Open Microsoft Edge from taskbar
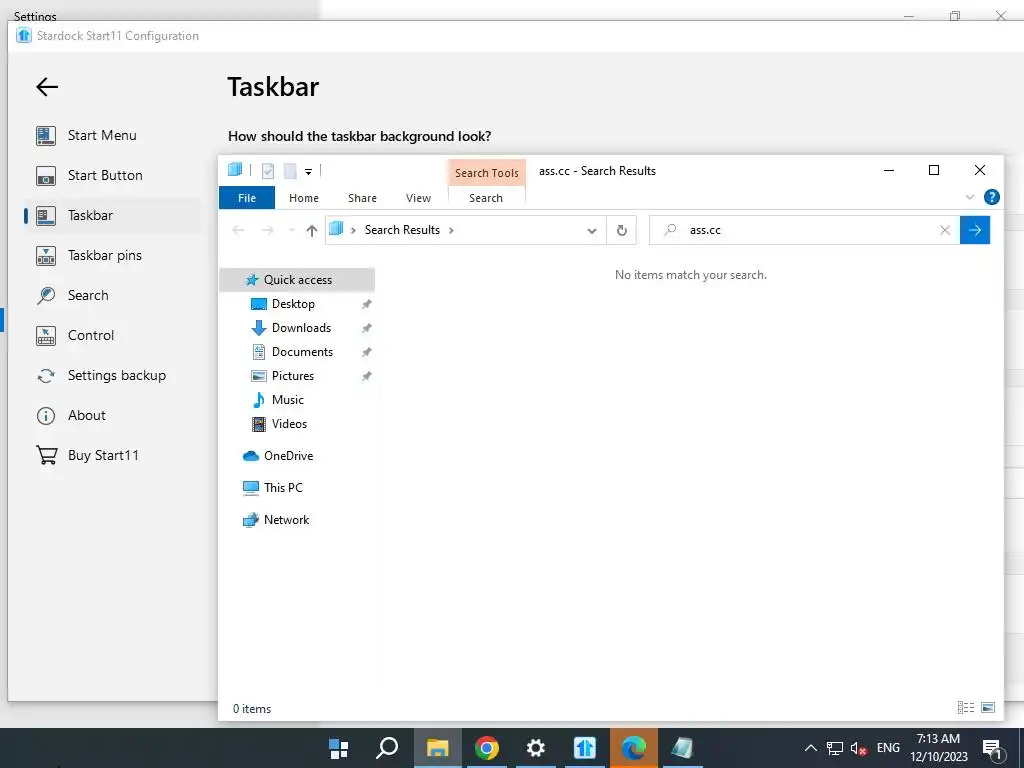 tap(633, 748)
